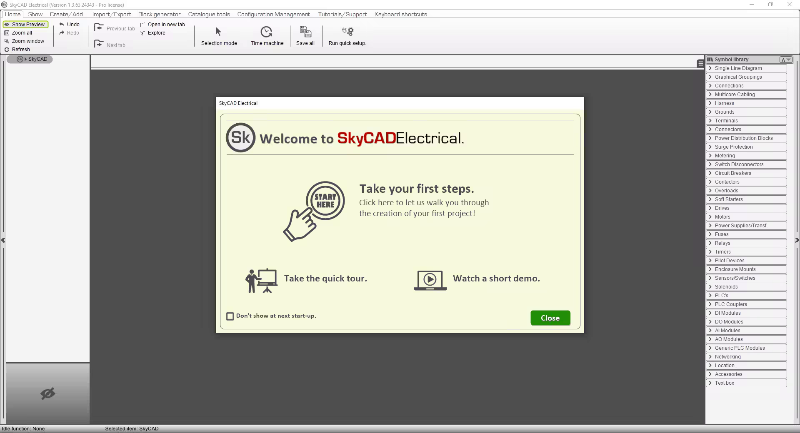Open the Import/Export menu
Screen dimensions: 800x433
tap(111, 15)
